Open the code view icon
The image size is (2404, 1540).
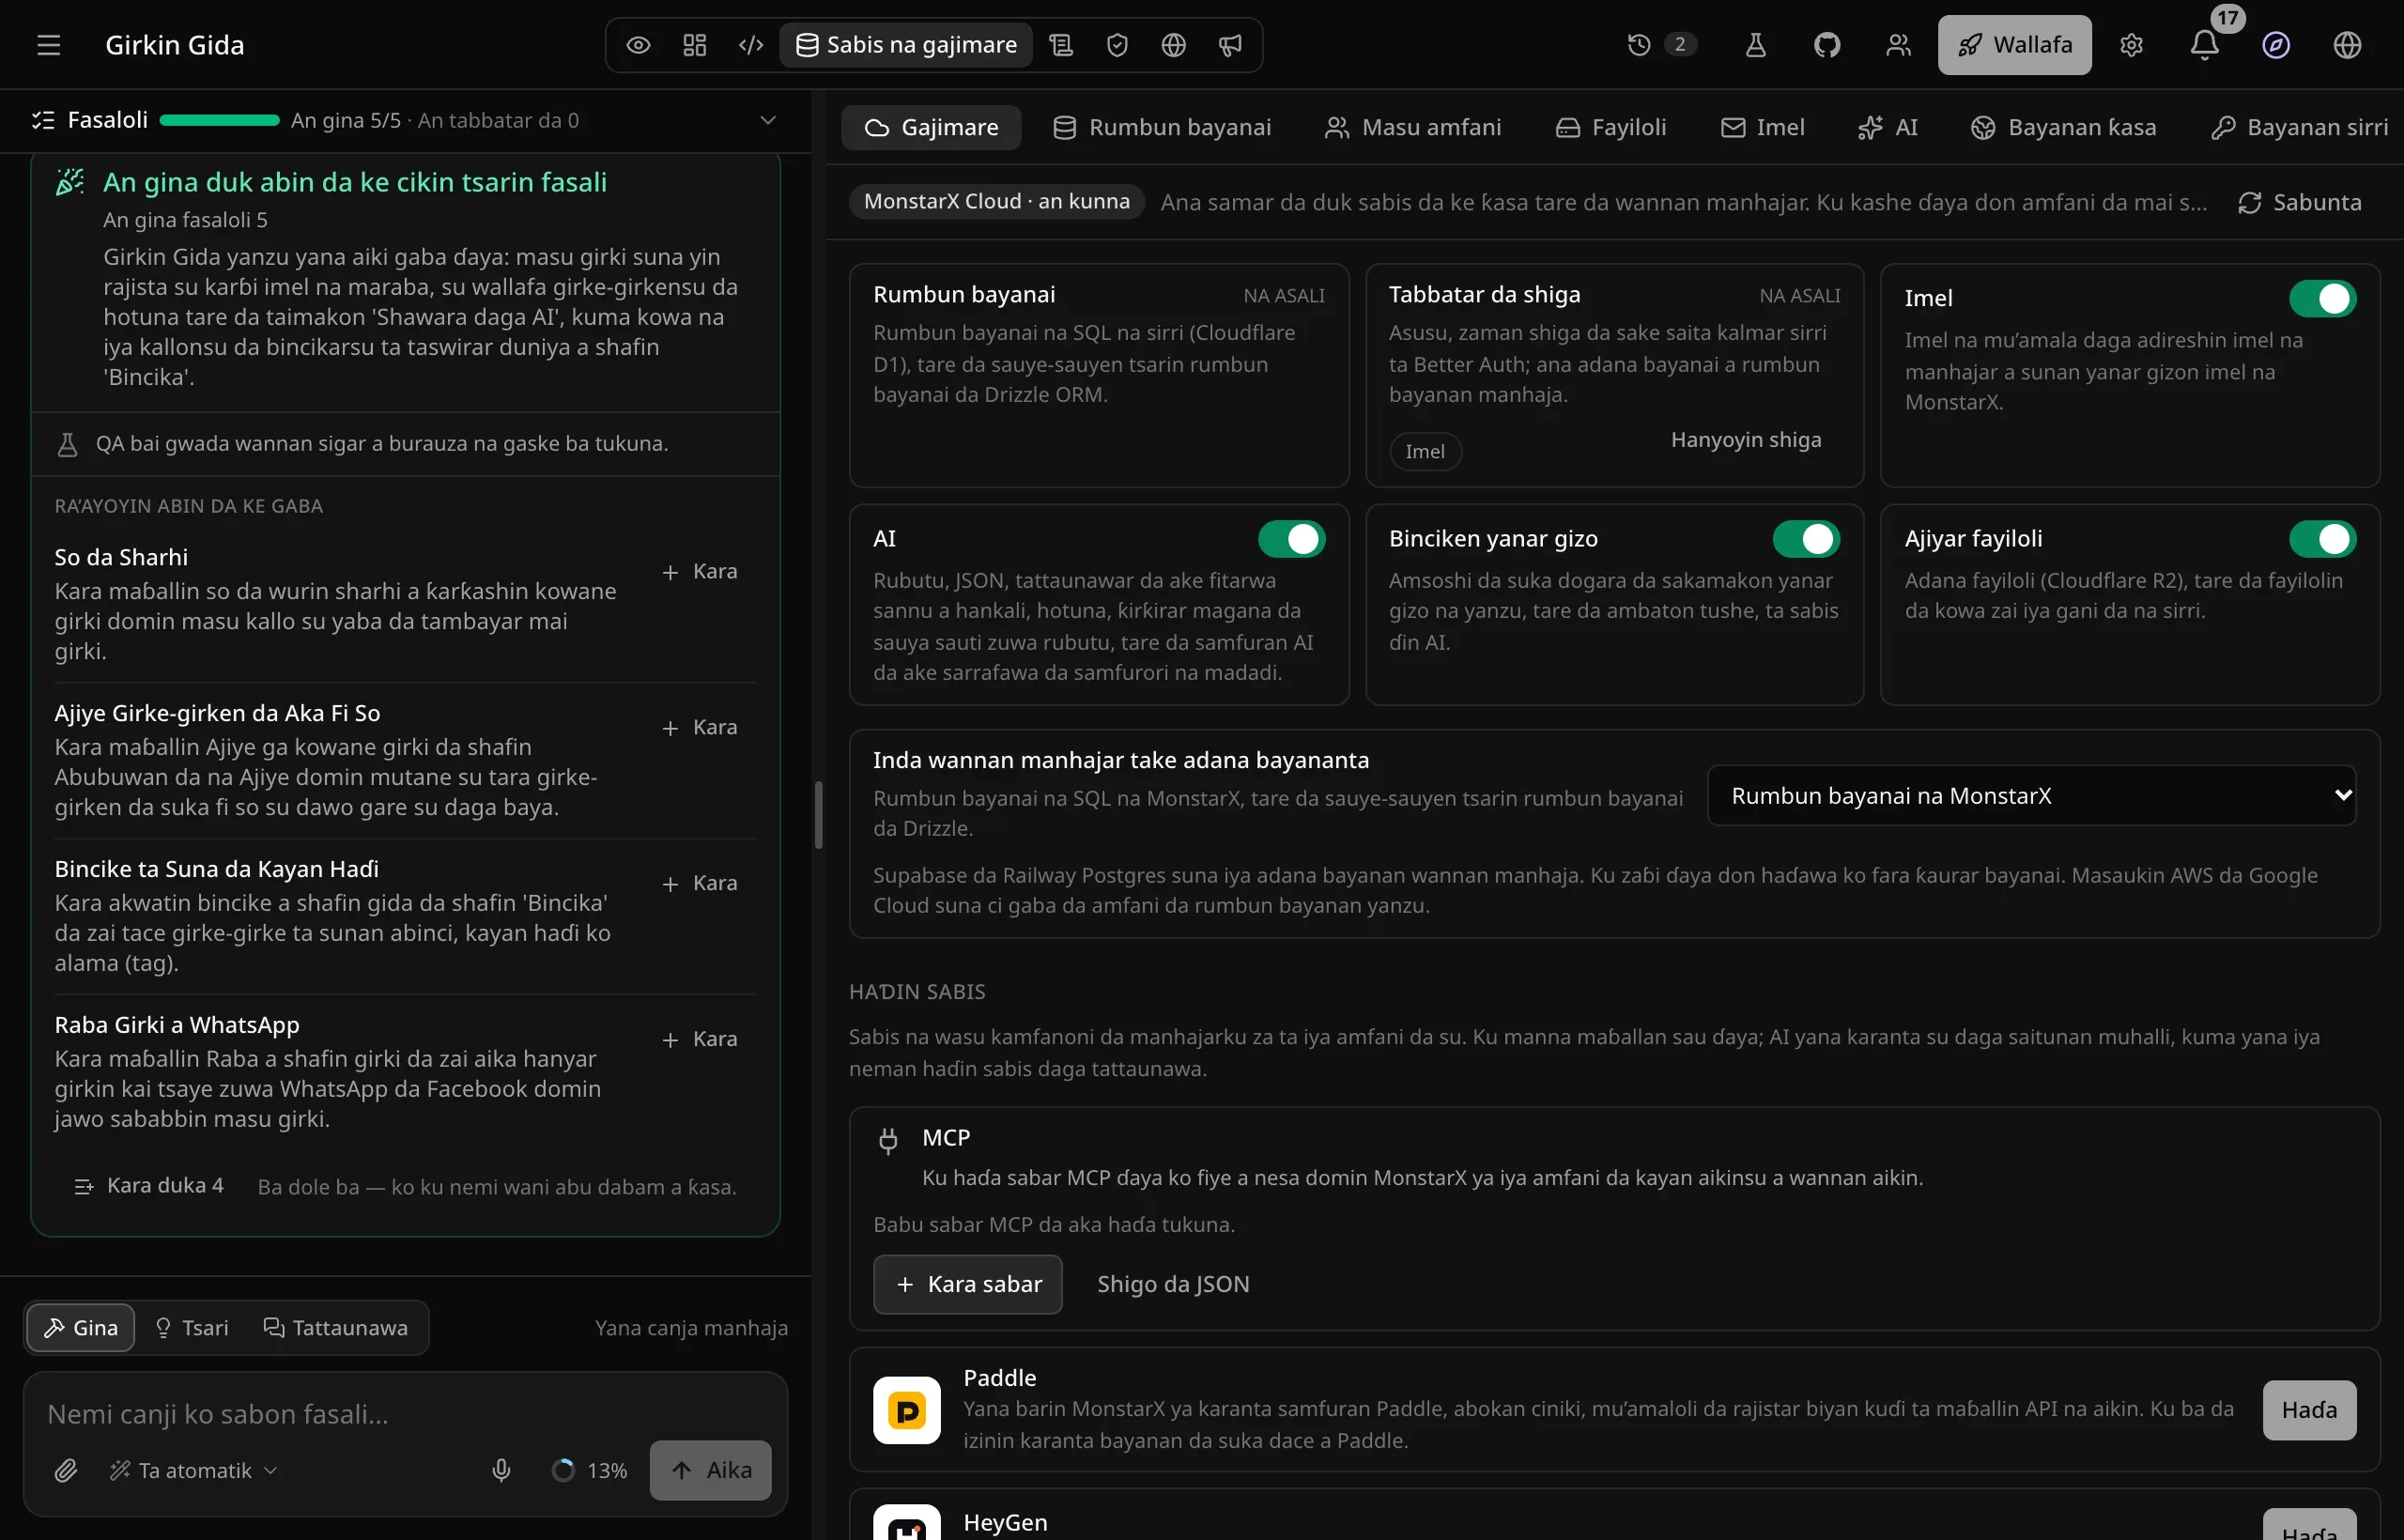pyautogui.click(x=751, y=45)
